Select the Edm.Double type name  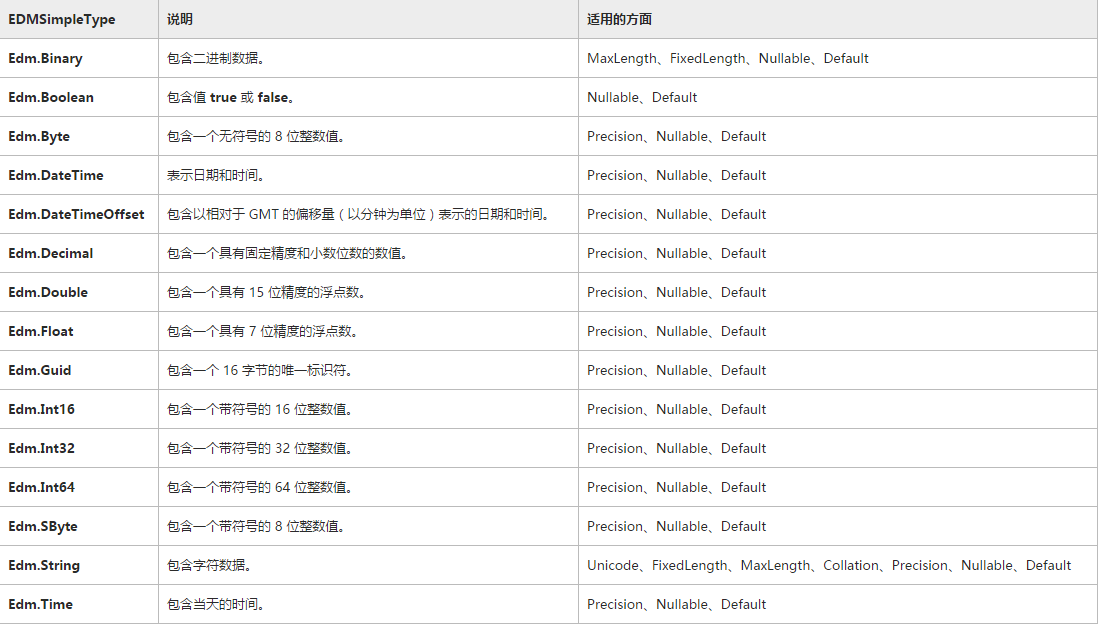[x=48, y=292]
